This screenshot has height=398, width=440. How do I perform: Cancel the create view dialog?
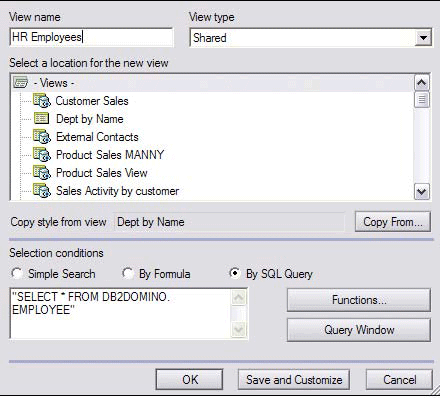[x=399, y=379]
